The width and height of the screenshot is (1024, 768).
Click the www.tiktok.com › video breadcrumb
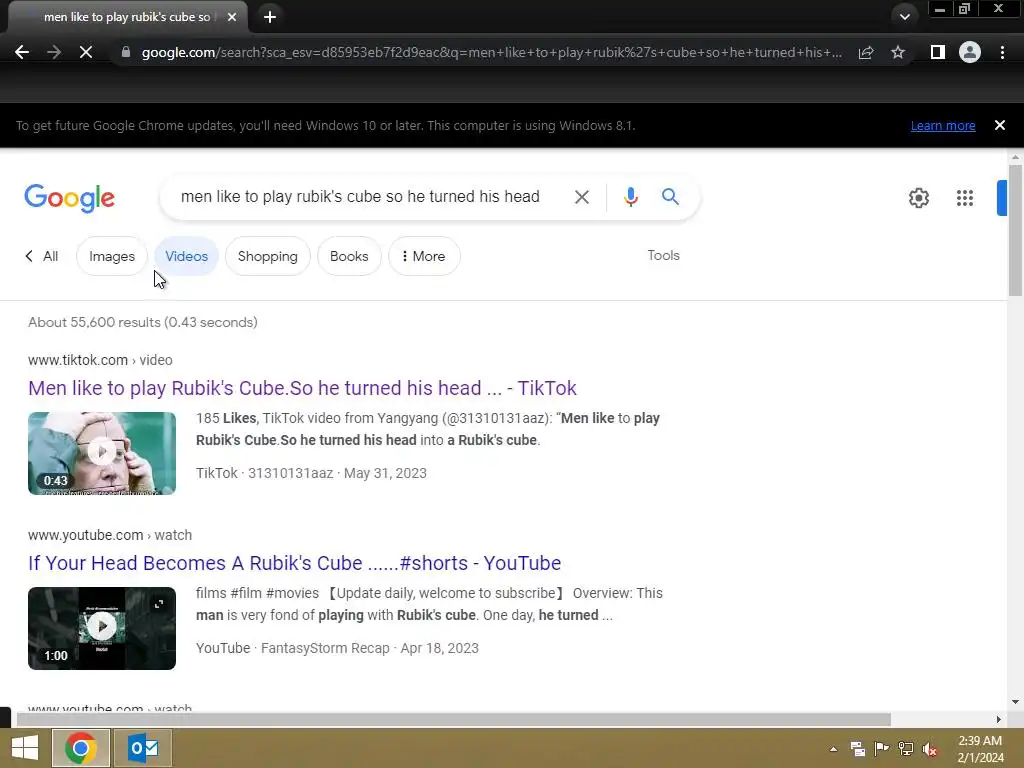101,360
